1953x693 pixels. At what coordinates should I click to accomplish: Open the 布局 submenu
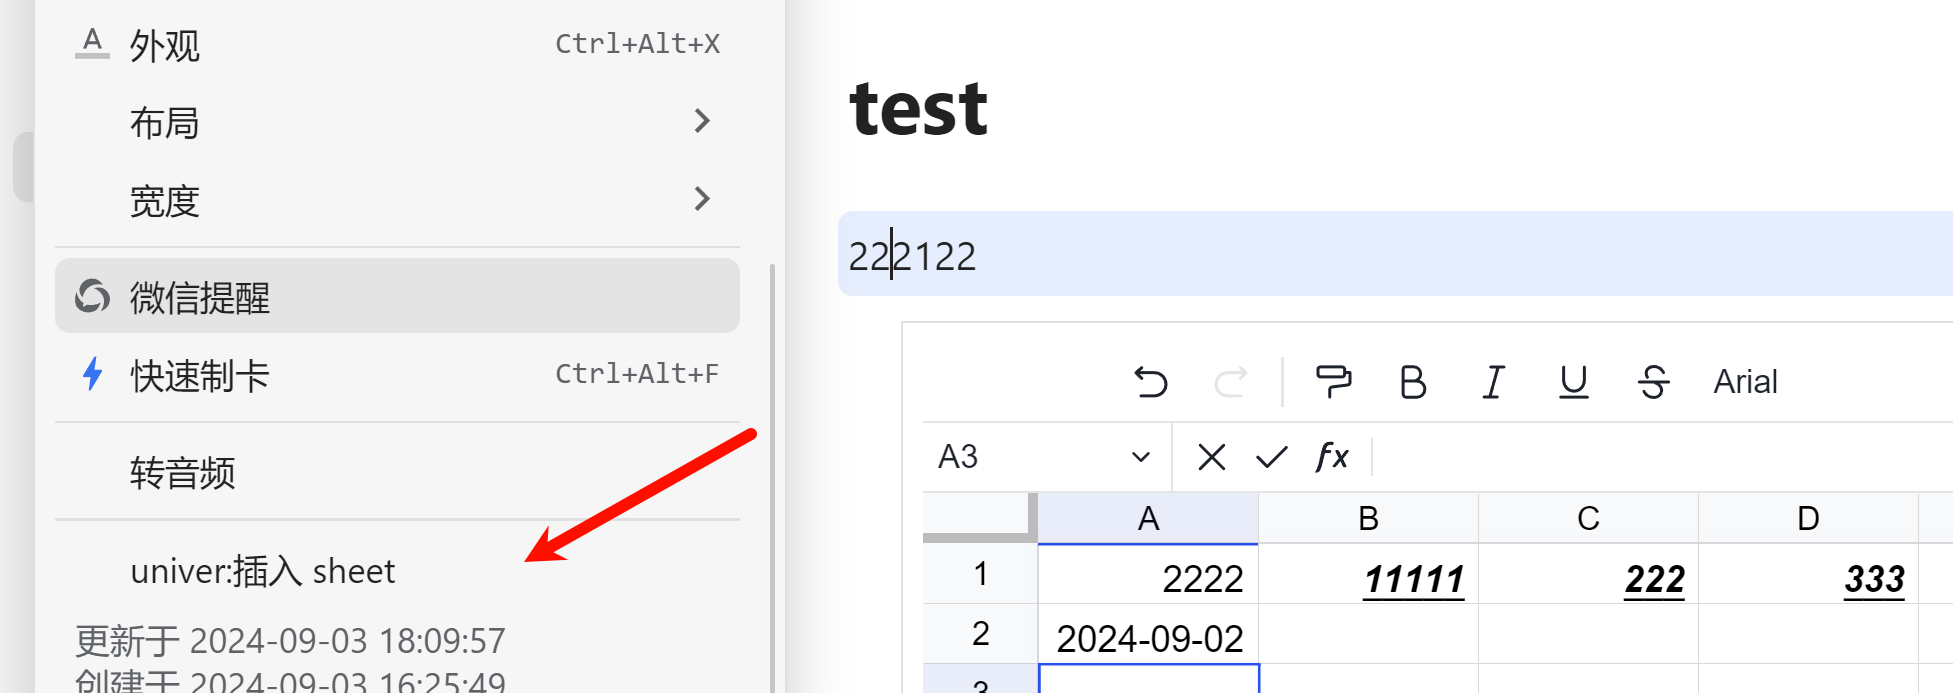pos(397,122)
